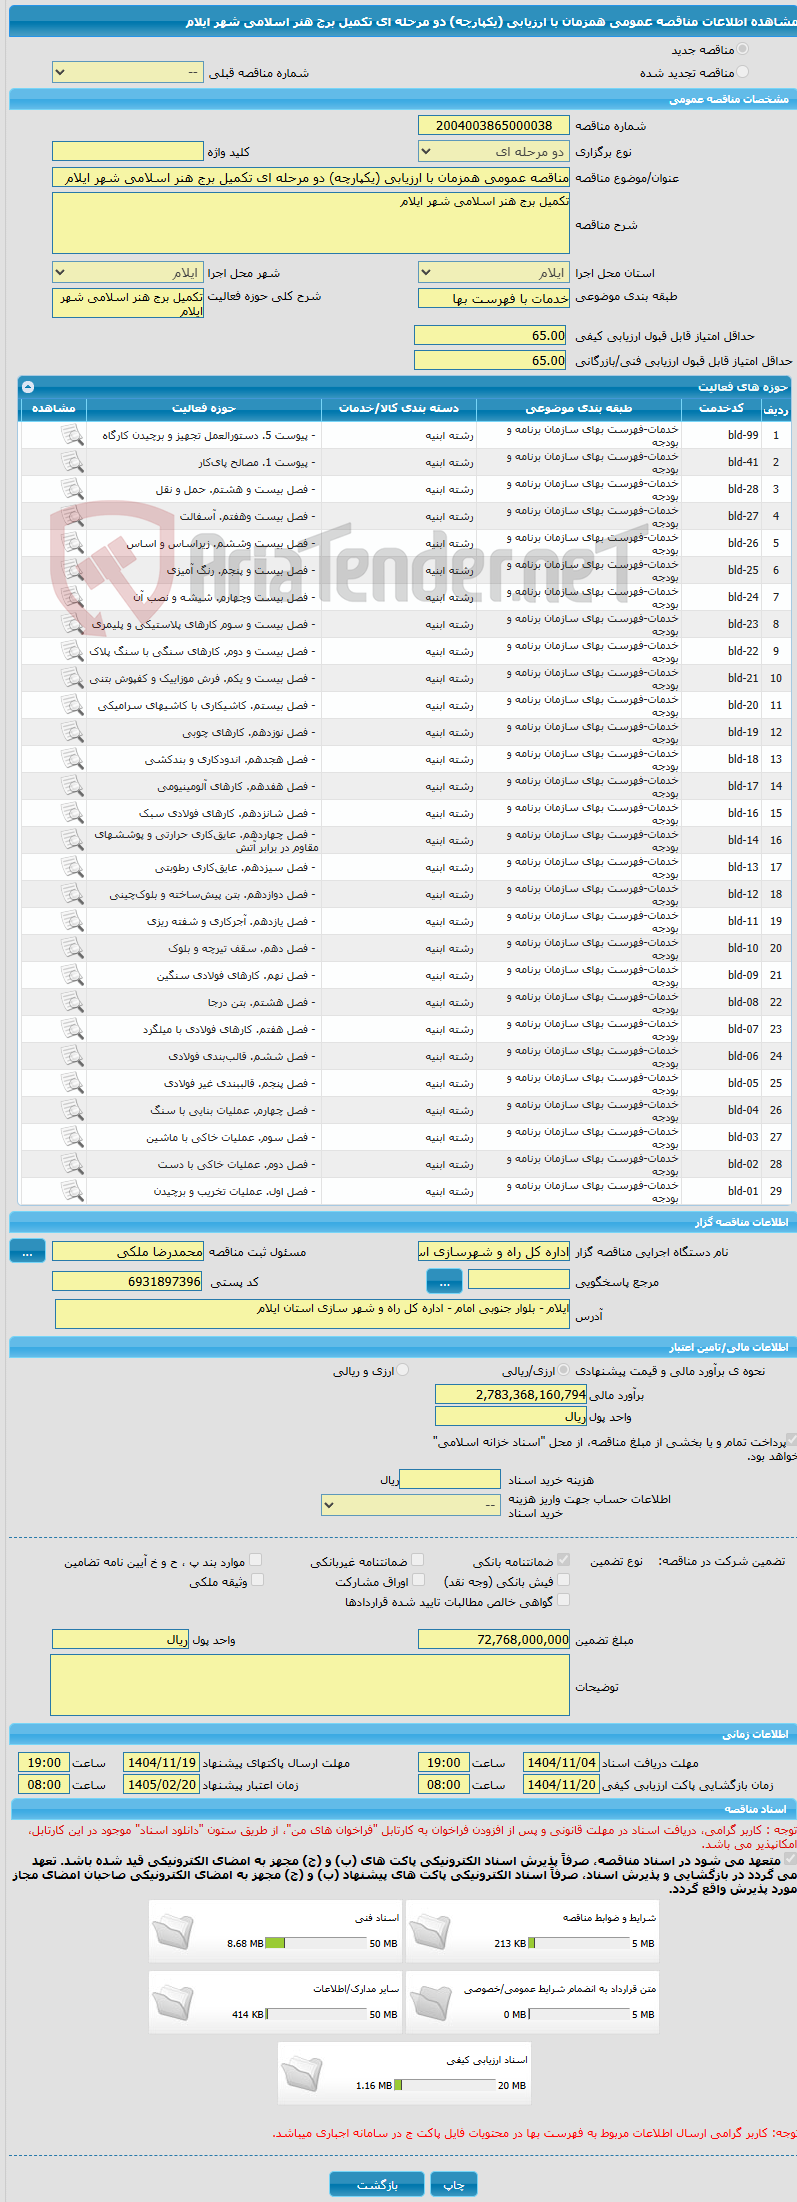The image size is (797, 2202).
Task: Click the ردیف column header
Action: pos(776,407)
